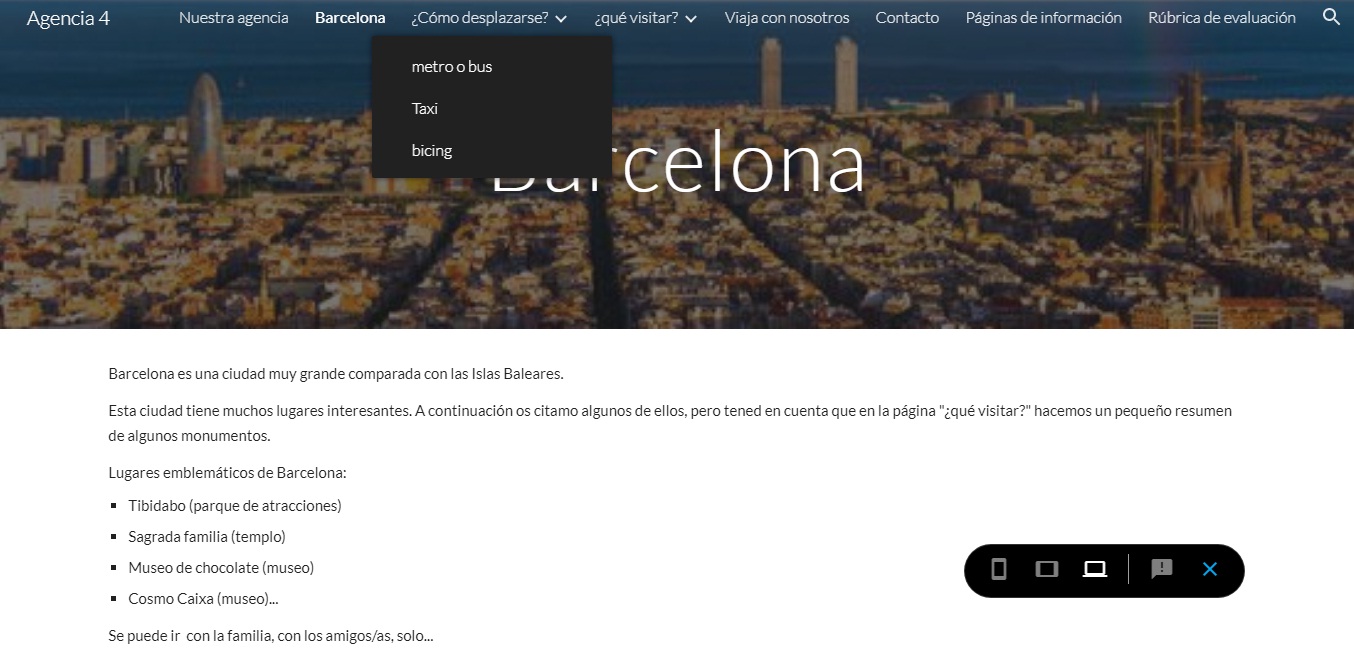Image resolution: width=1354 pixels, height=648 pixels.
Task: Click the feedback exclamation icon
Action: pyautogui.click(x=1161, y=569)
